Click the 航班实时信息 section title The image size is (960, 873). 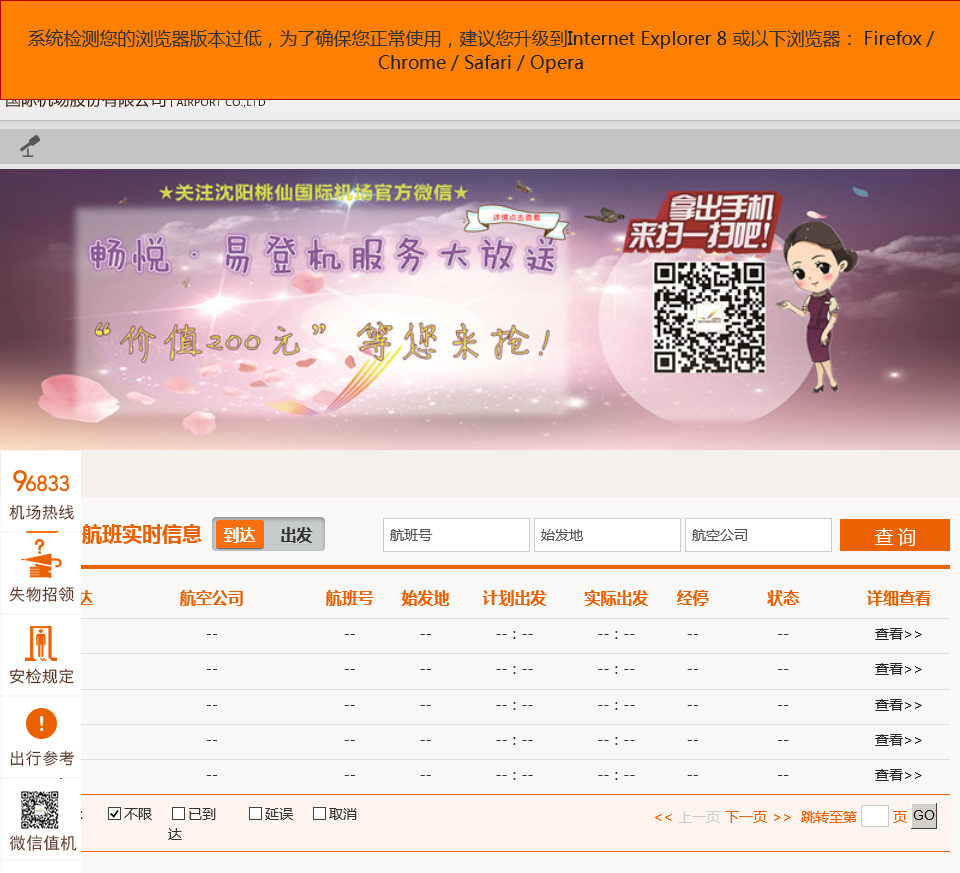[141, 534]
